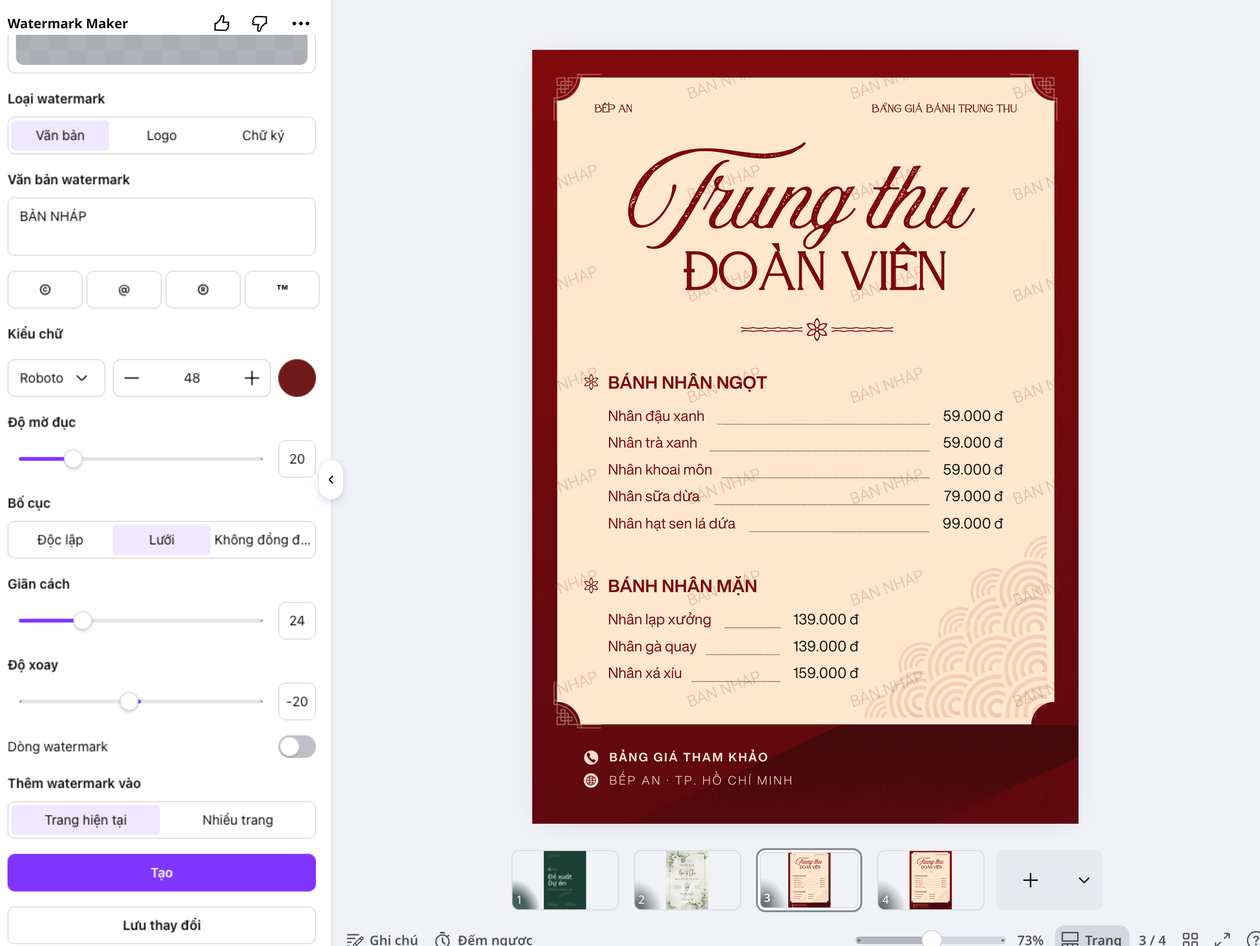Viewport: 1260px width, 946px height.
Task: Select the 159.000 đ price
Action: tap(826, 673)
